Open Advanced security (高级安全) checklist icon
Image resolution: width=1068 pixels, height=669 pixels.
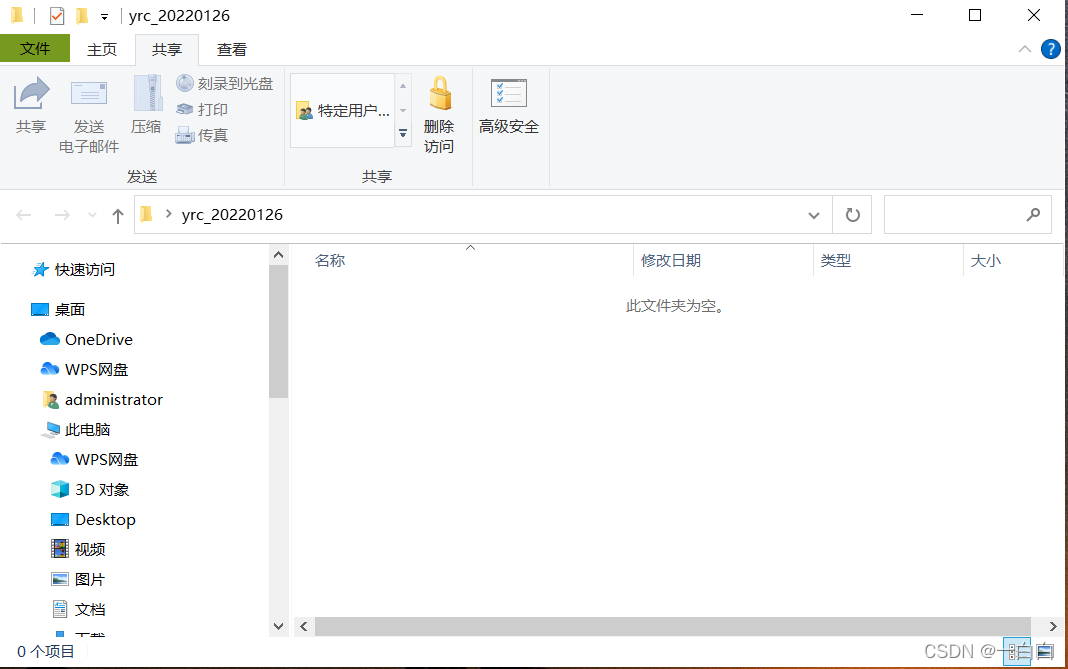pos(509,93)
